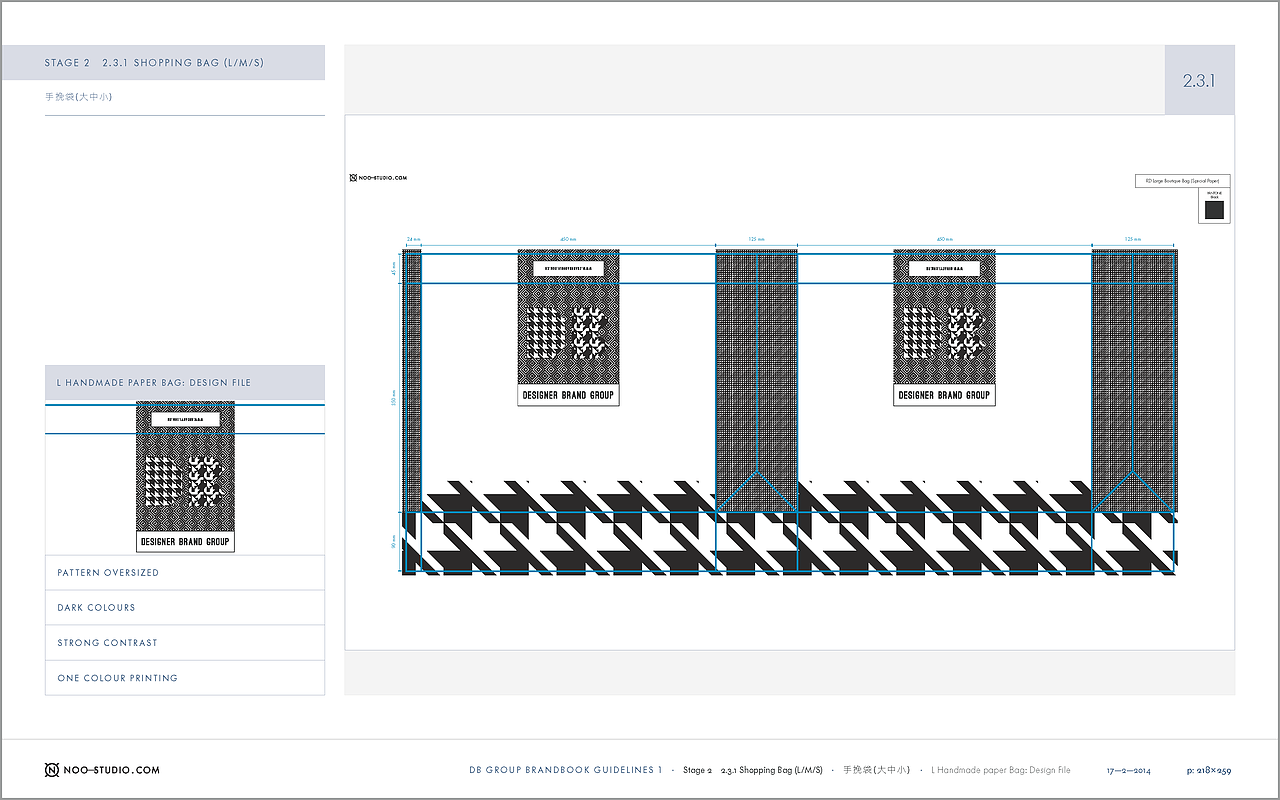Click the L Handmade paper Bag footer breadcrumb
Viewport: 1280px width, 800px height.
click(1000, 770)
